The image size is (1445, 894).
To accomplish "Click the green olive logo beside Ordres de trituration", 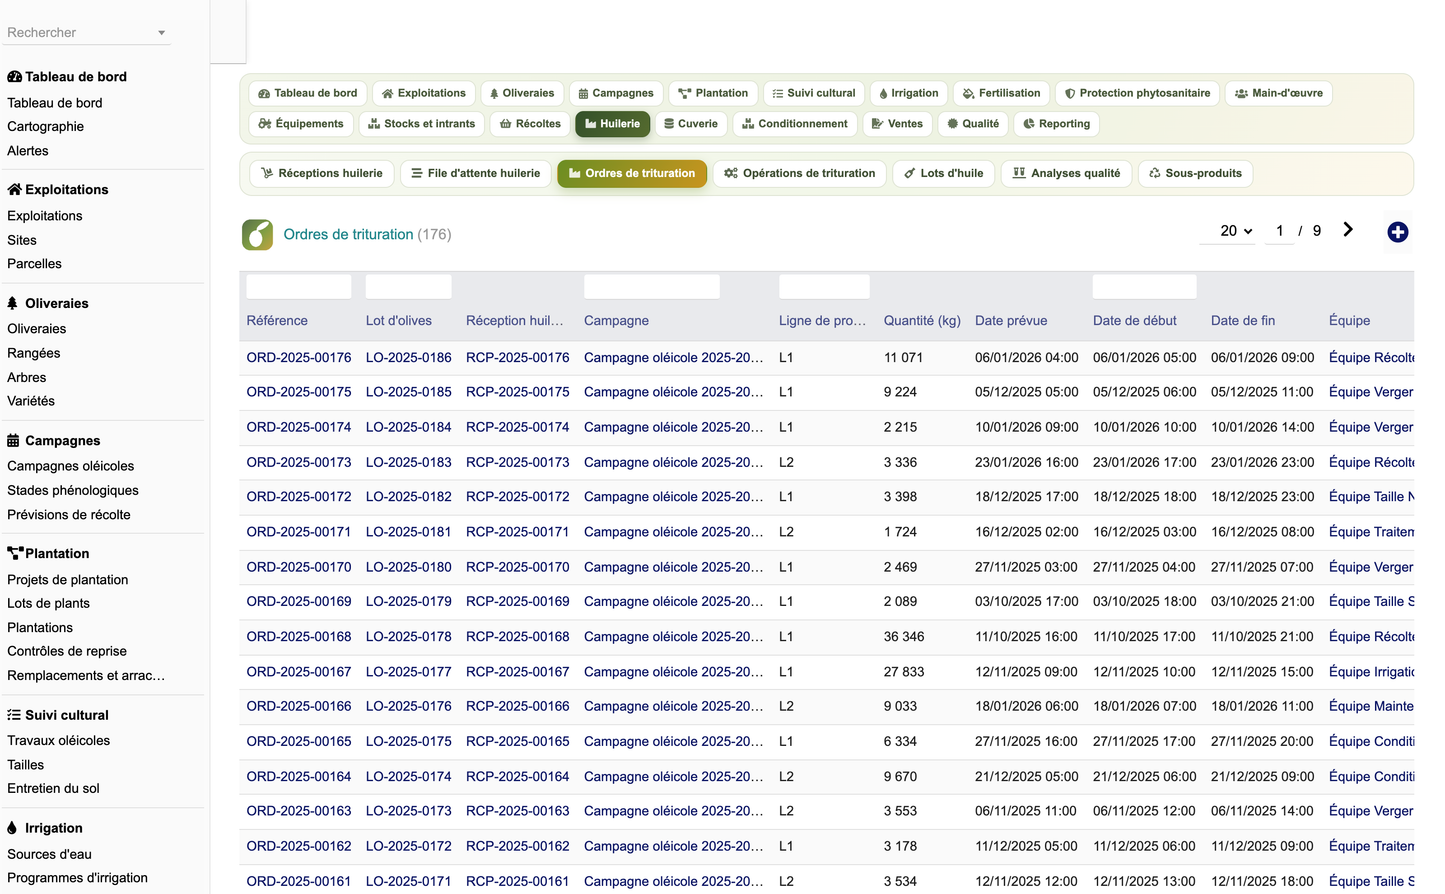I will pyautogui.click(x=258, y=235).
